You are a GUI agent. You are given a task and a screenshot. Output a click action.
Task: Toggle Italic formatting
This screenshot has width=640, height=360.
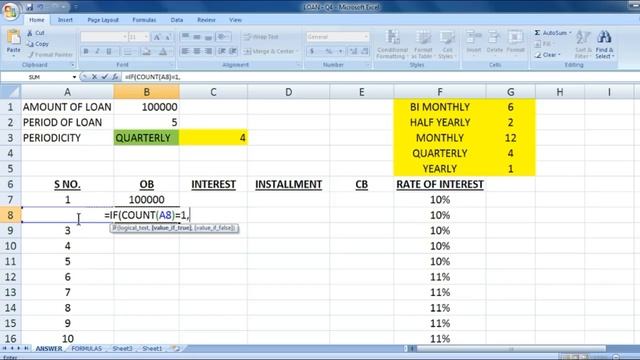(x=97, y=51)
